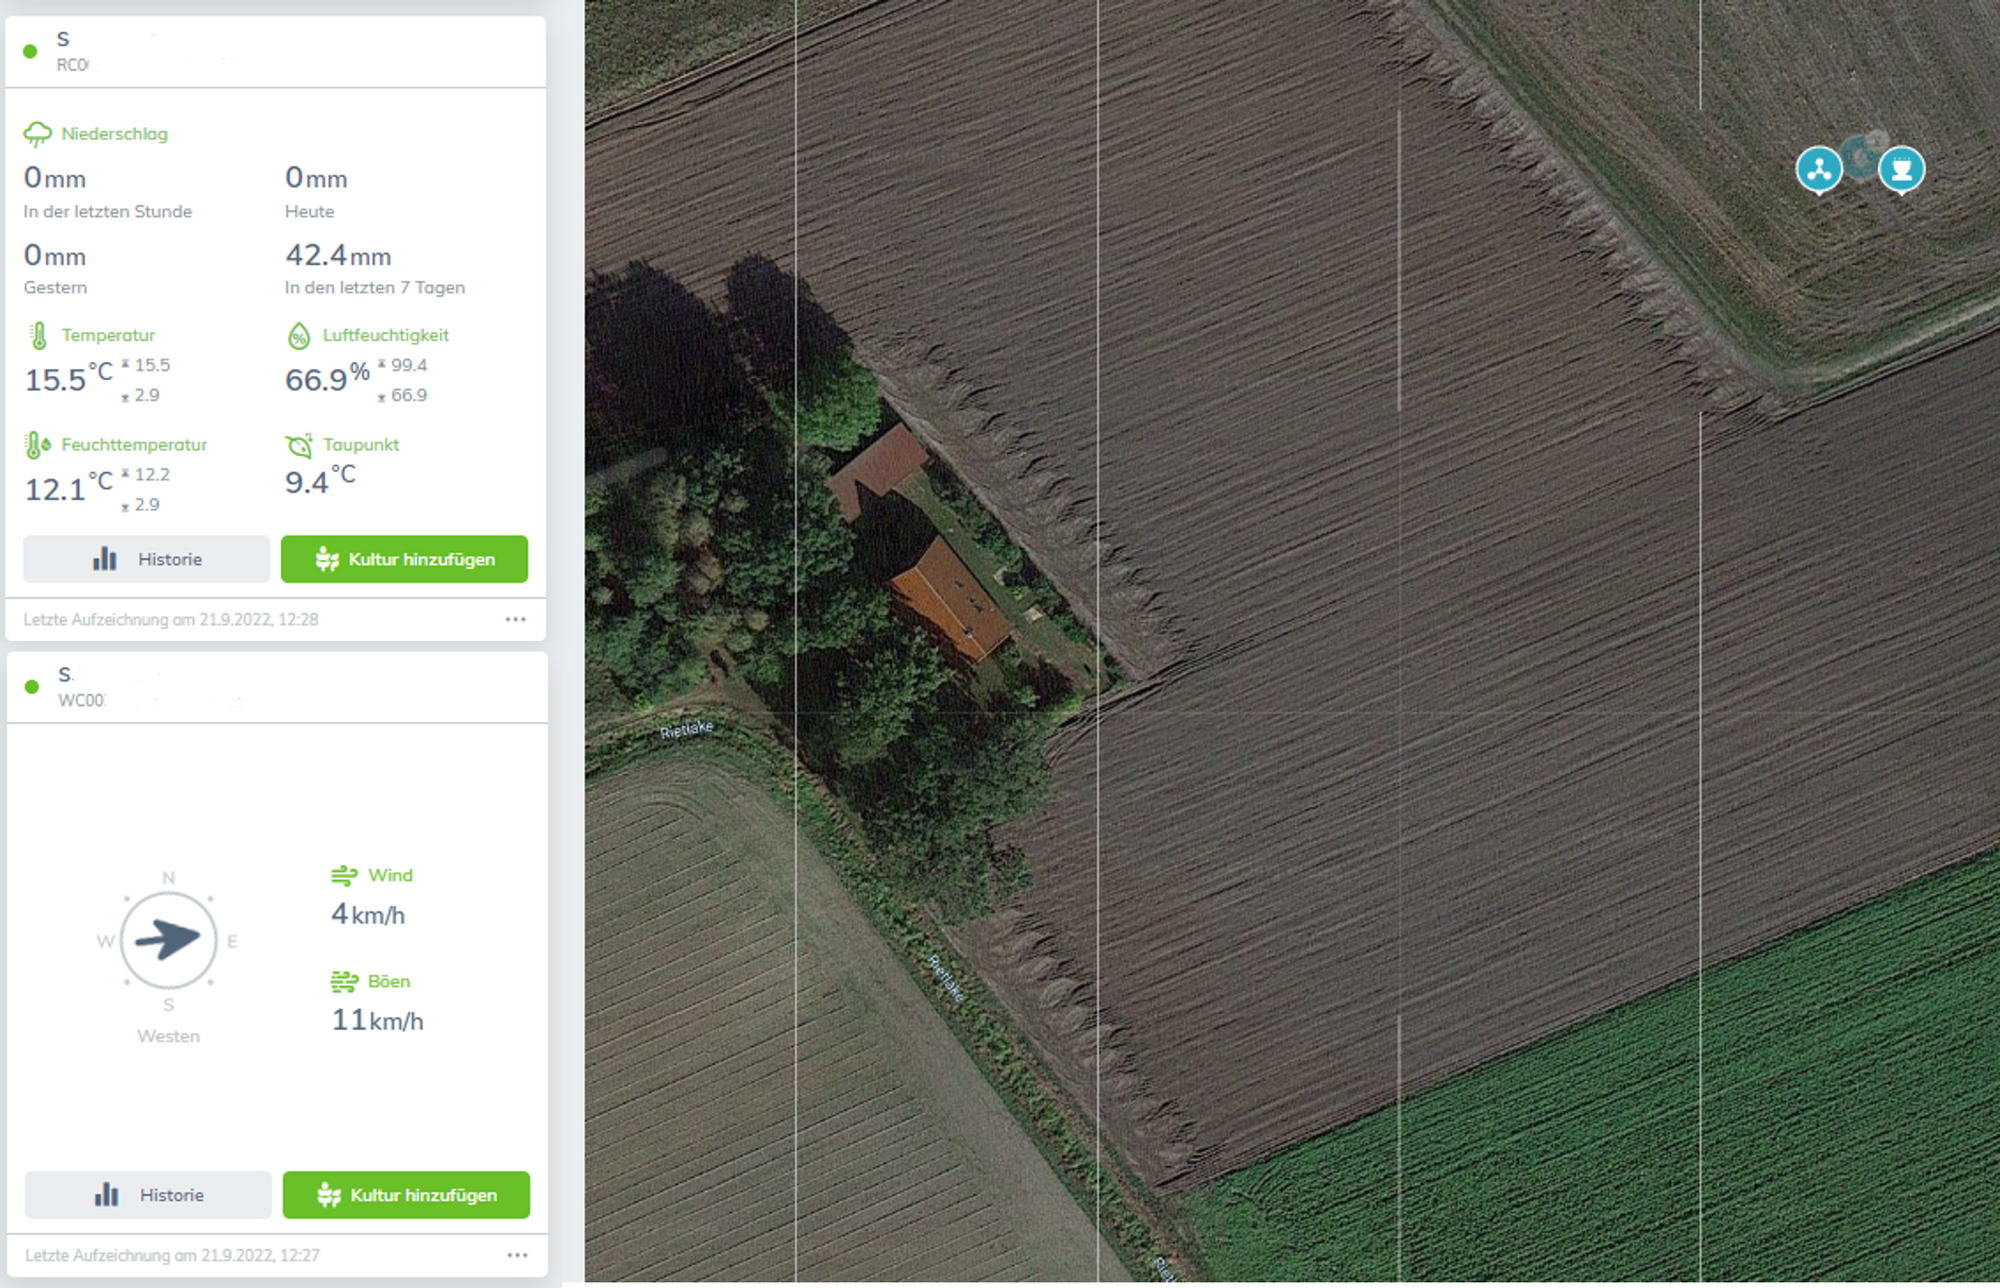Open the three-dot menu of the wind station card
The image size is (2000, 1288).
pyautogui.click(x=517, y=1255)
